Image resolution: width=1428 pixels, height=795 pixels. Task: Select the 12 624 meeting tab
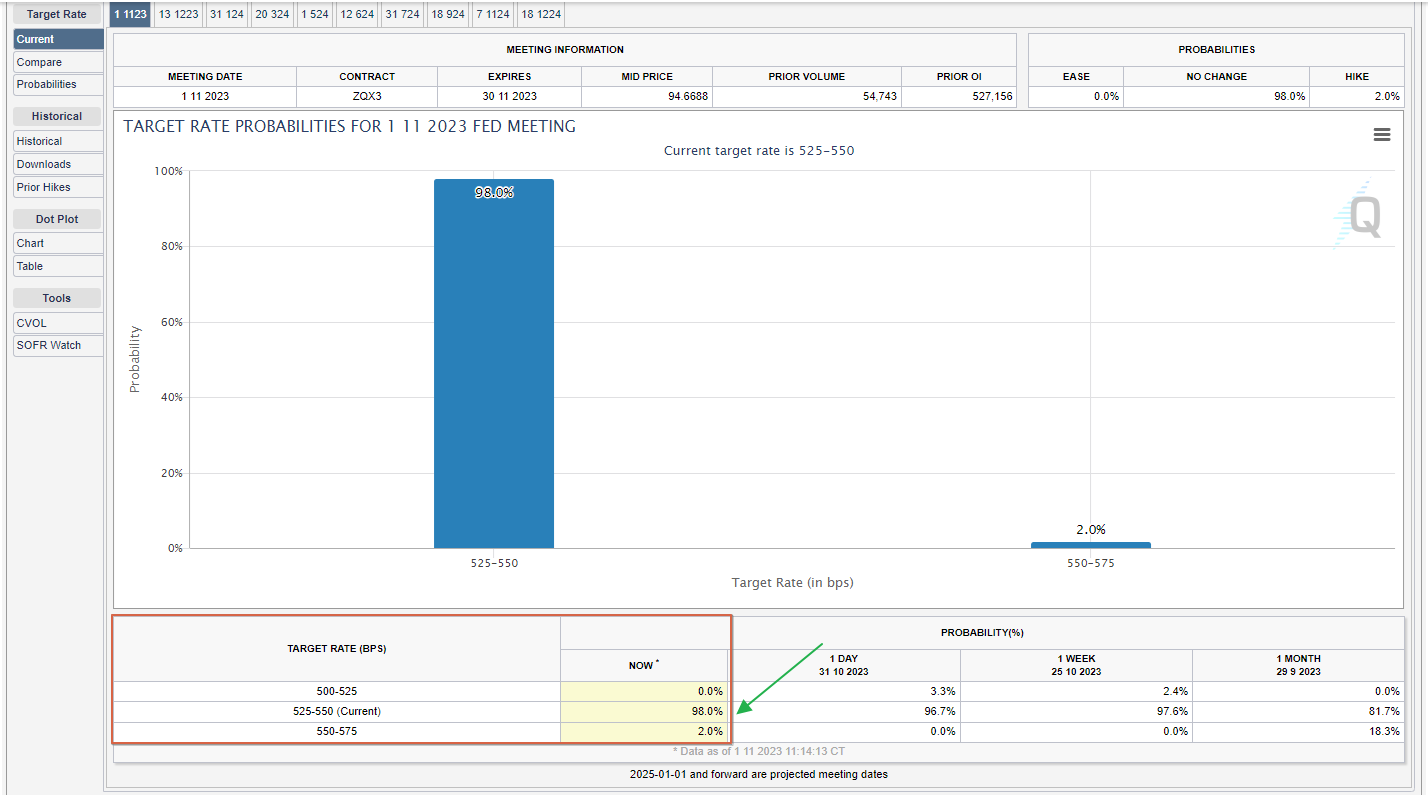pos(357,14)
